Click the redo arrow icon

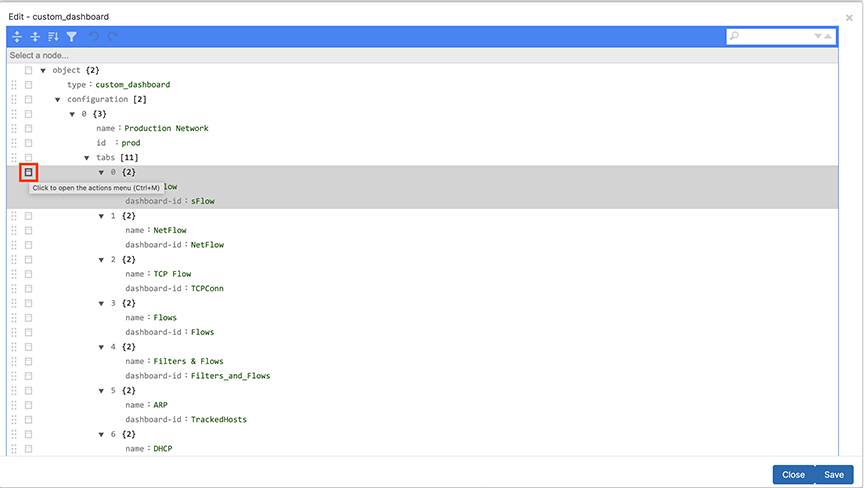coord(112,37)
